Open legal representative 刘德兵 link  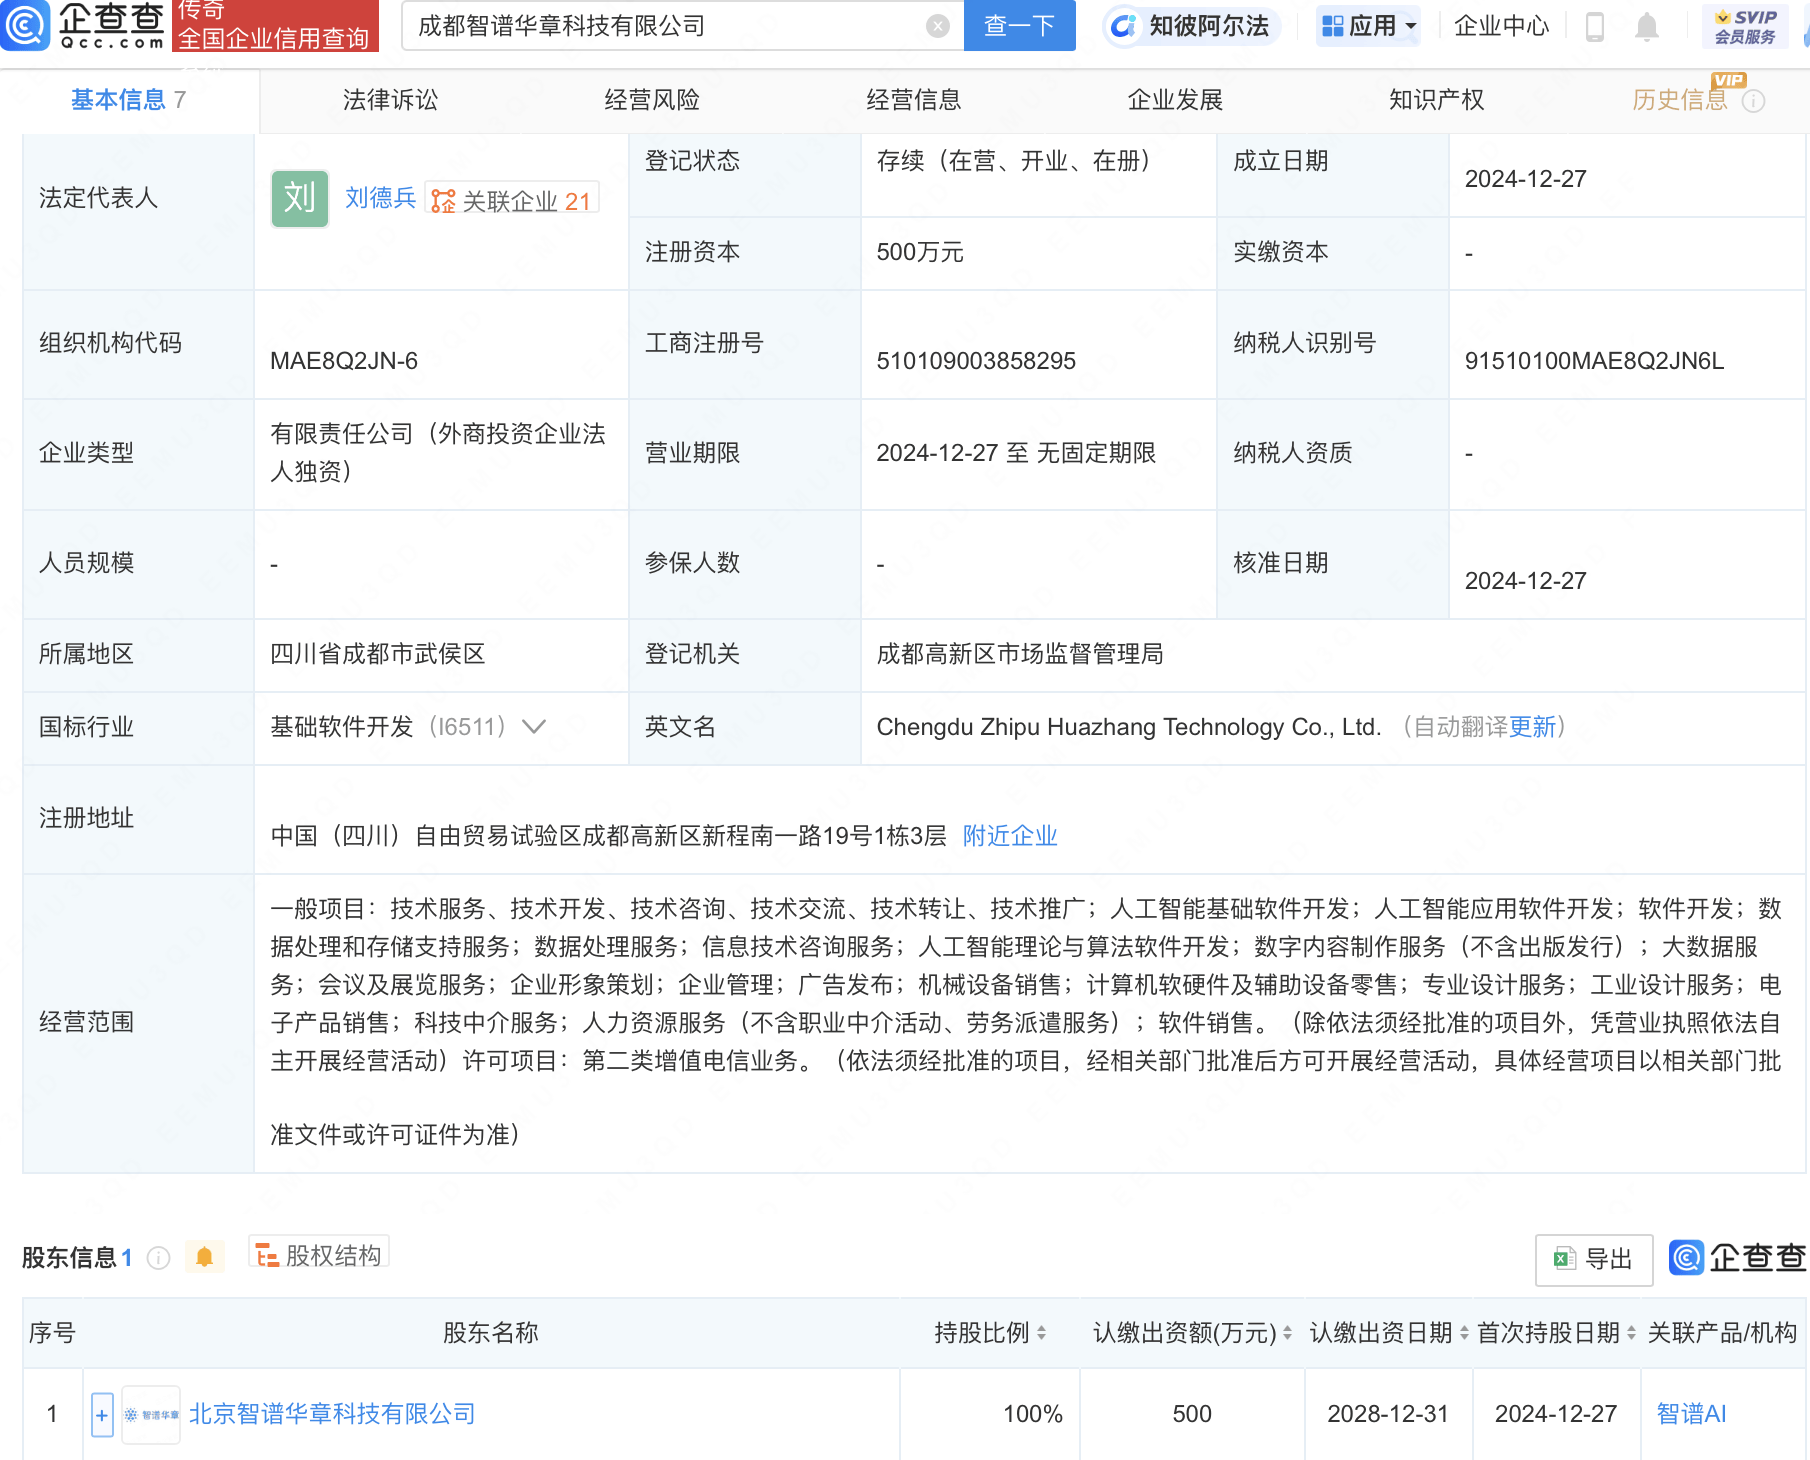380,198
